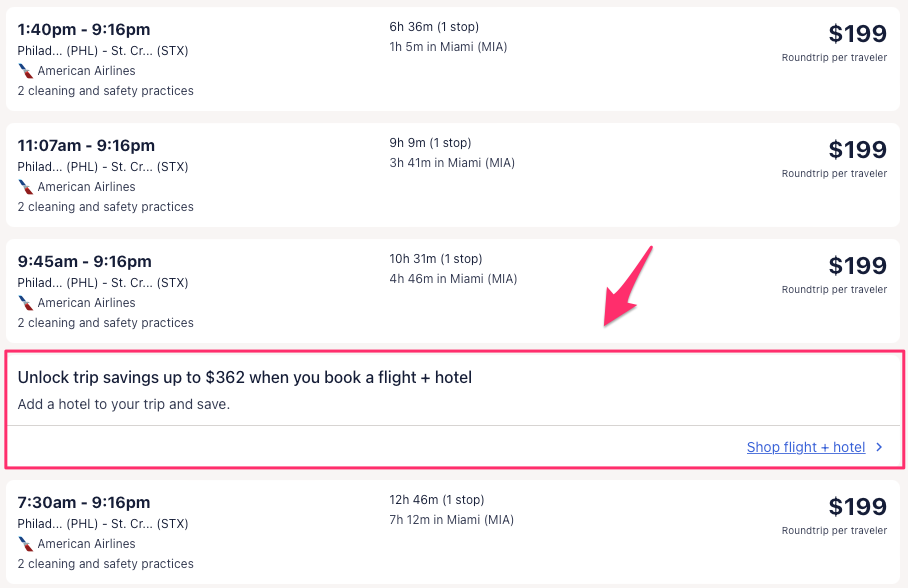Click $199 price on the 12h 46m flight

pos(857,507)
